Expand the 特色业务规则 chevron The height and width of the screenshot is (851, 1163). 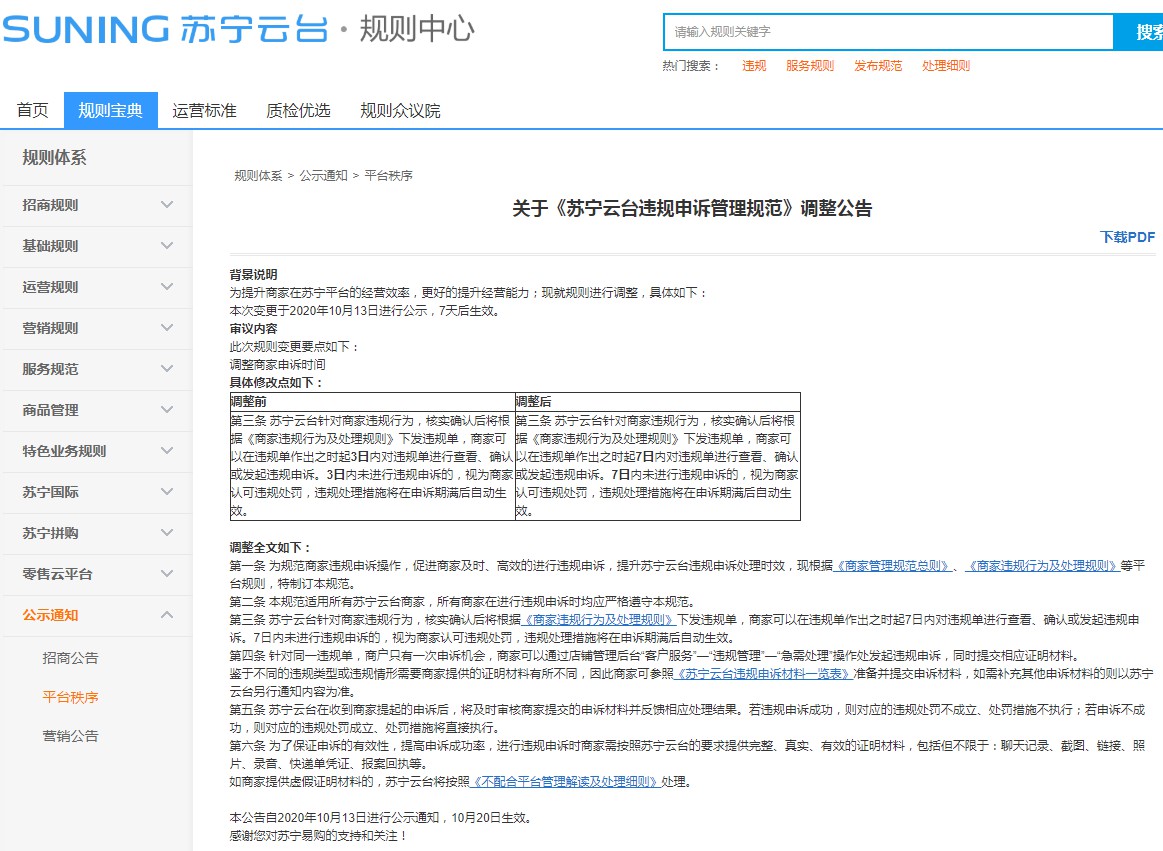pos(167,450)
